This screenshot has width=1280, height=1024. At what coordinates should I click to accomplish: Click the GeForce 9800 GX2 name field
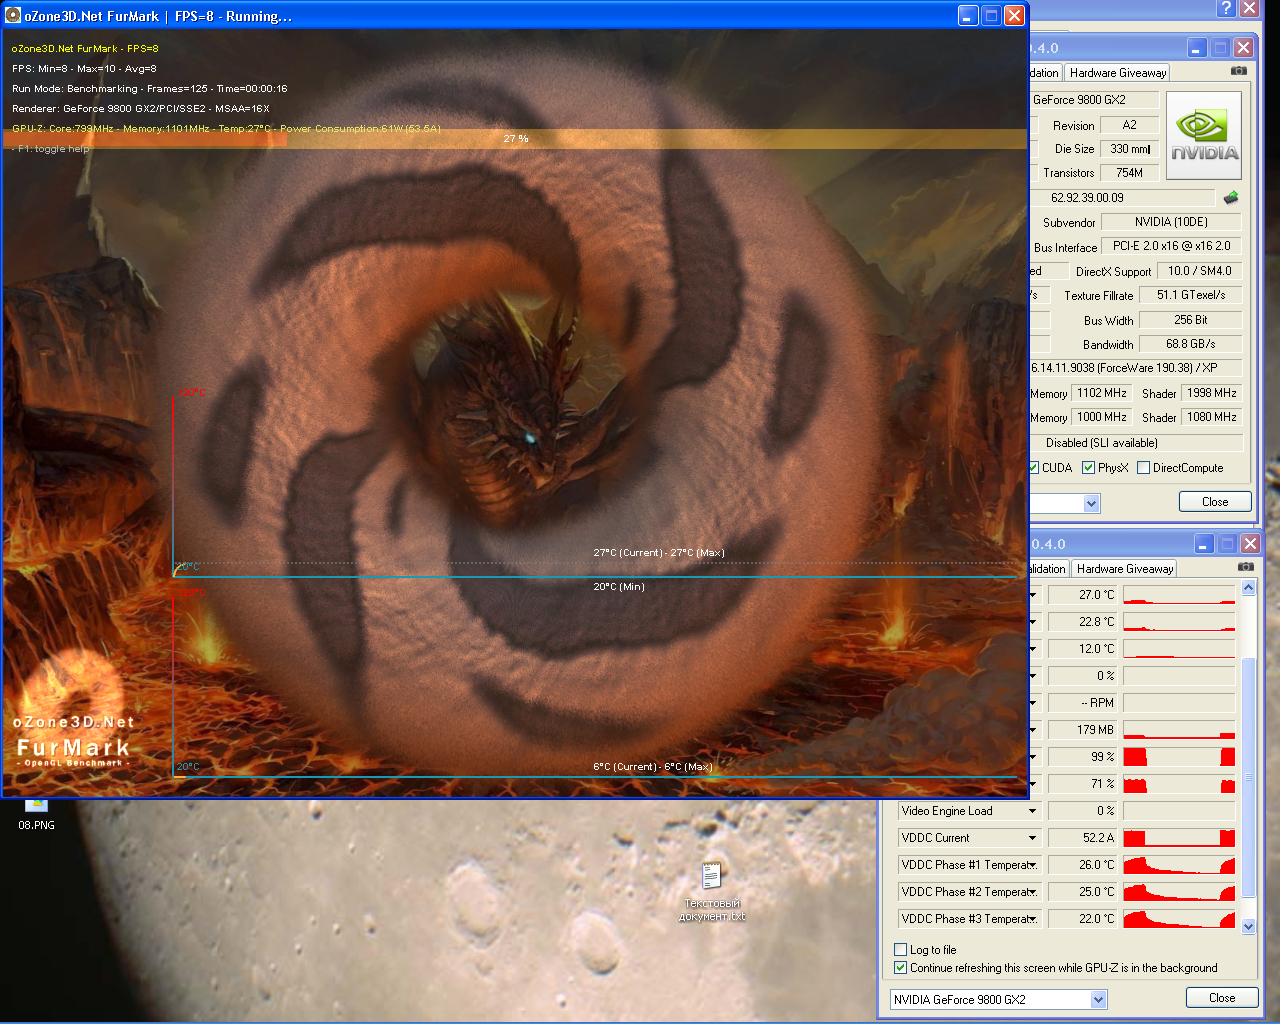pos(1094,100)
